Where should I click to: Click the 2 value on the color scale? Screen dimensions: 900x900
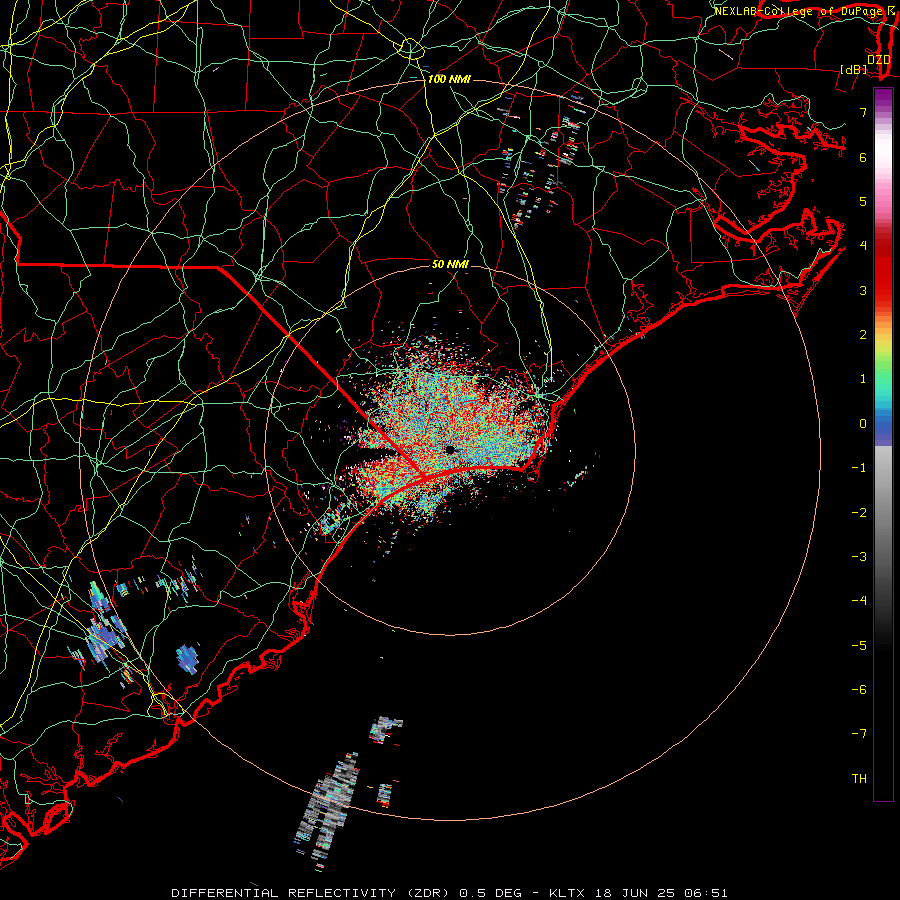[863, 335]
